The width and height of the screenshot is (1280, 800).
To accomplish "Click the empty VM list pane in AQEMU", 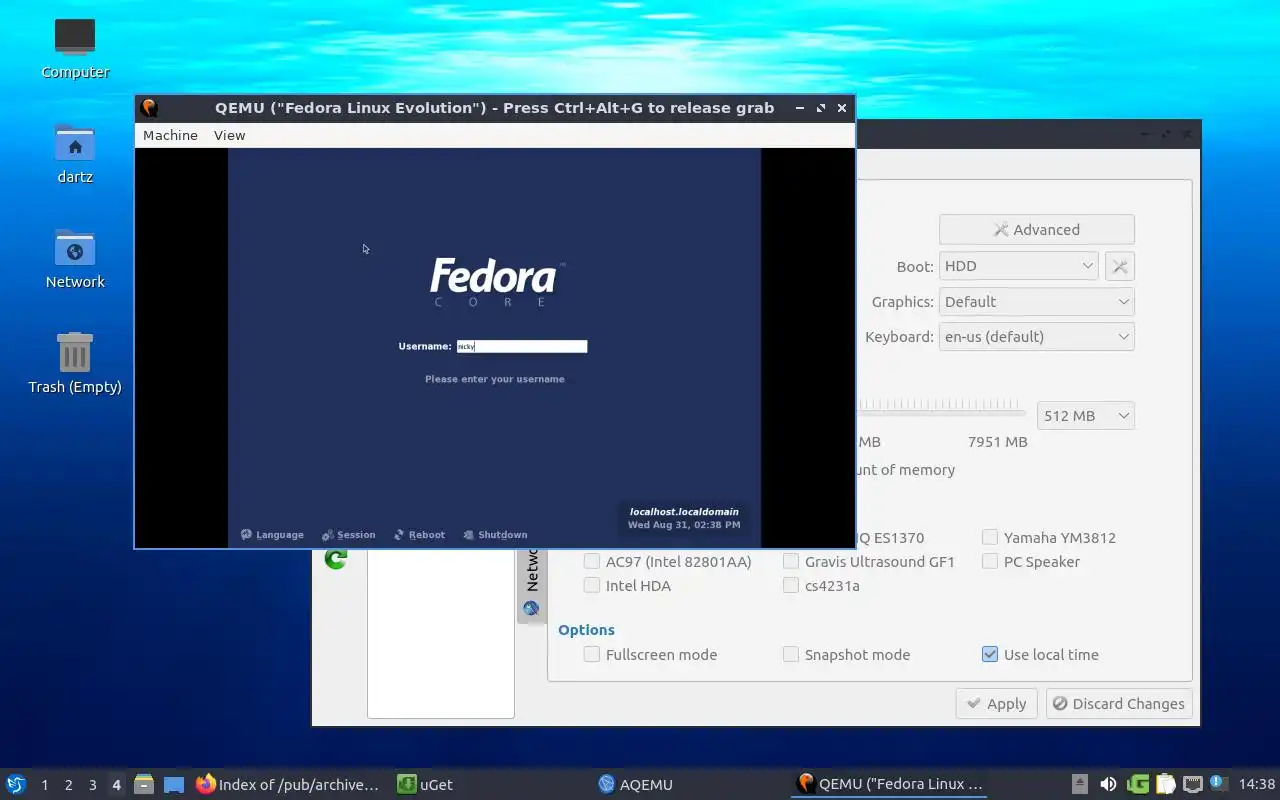I will click(441, 633).
